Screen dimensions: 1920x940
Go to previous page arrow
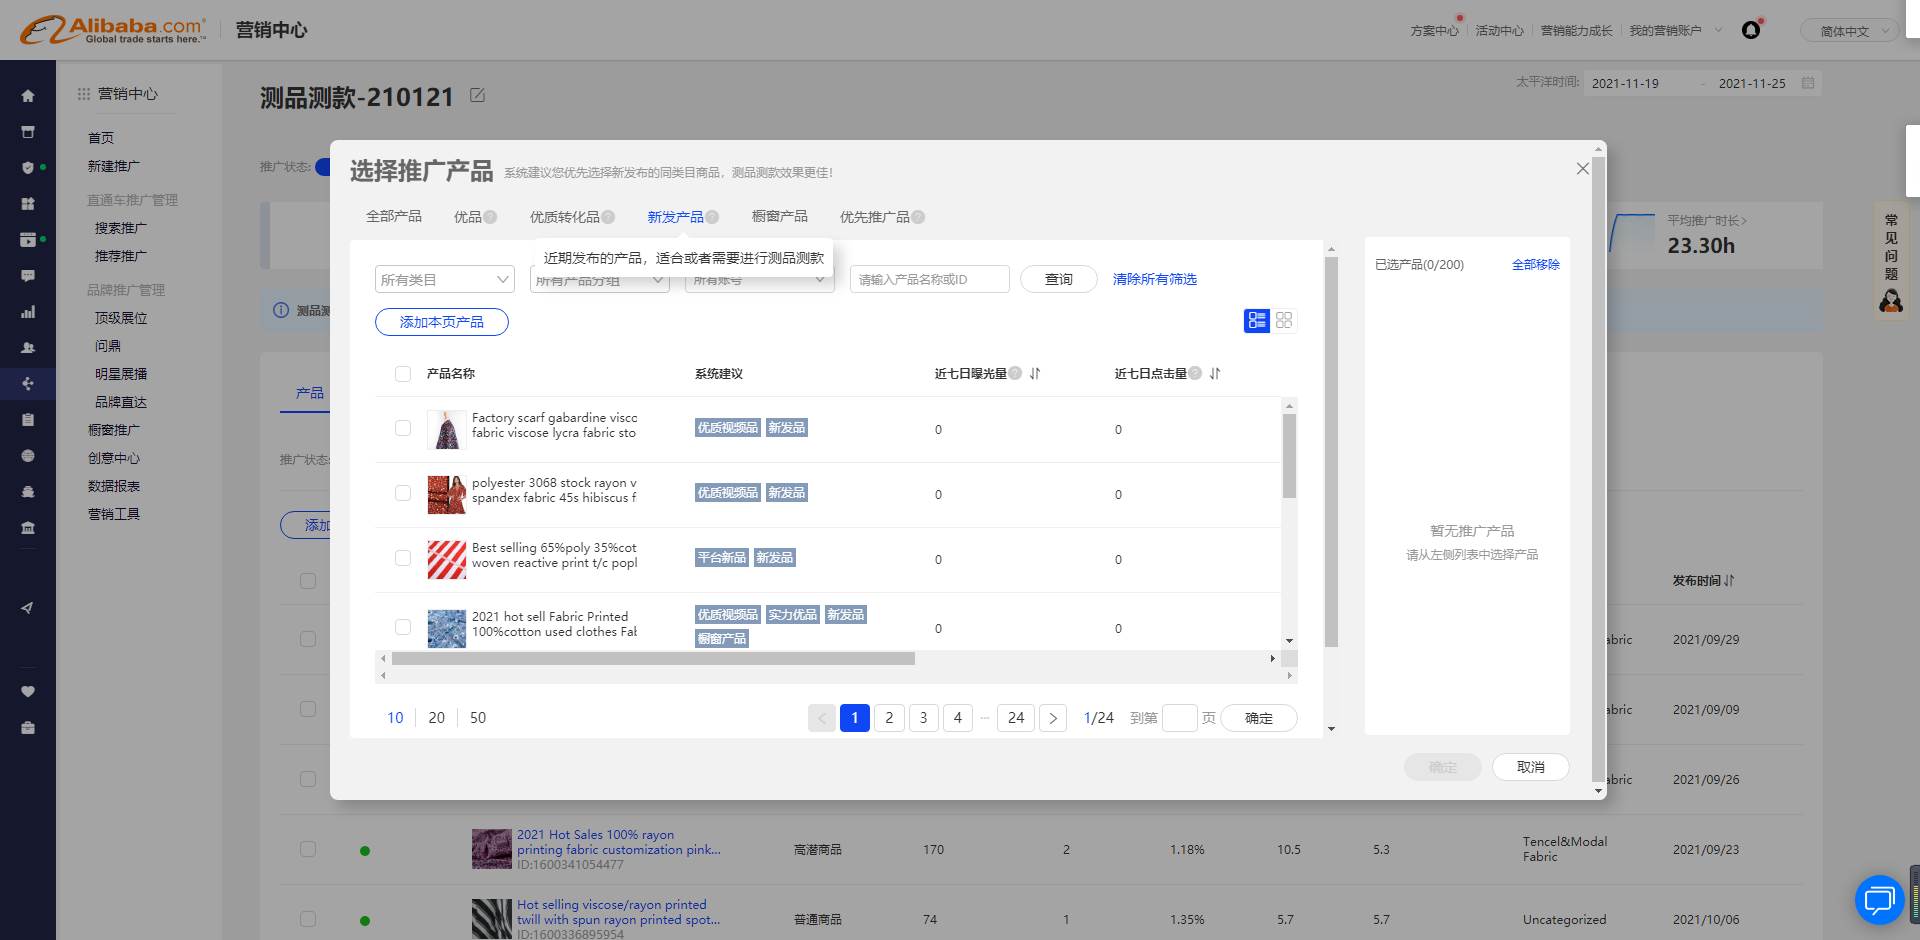coord(821,718)
